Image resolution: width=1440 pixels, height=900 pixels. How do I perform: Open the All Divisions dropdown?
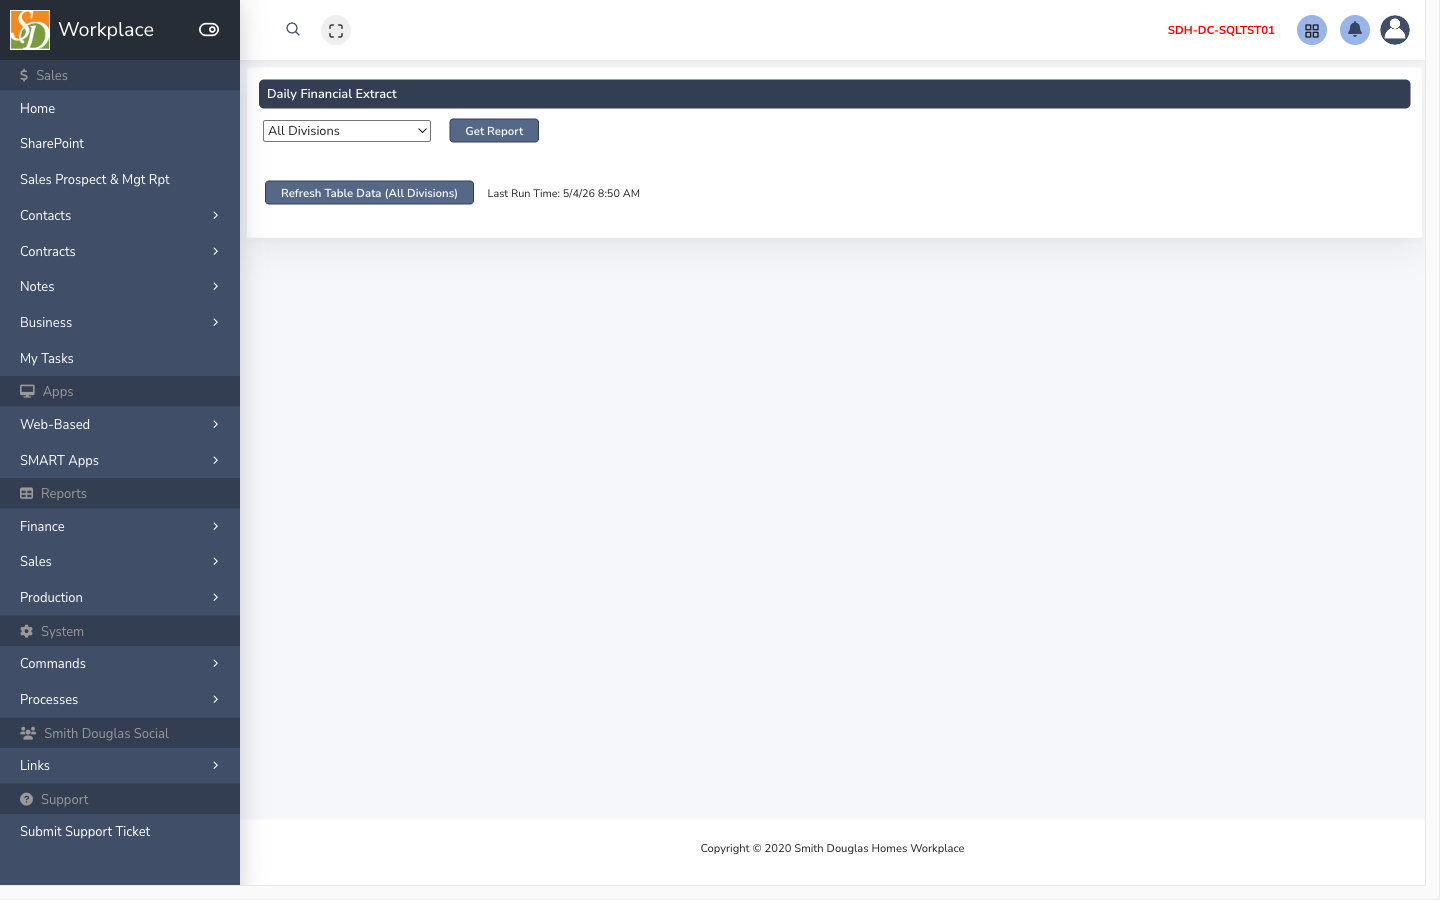point(347,131)
